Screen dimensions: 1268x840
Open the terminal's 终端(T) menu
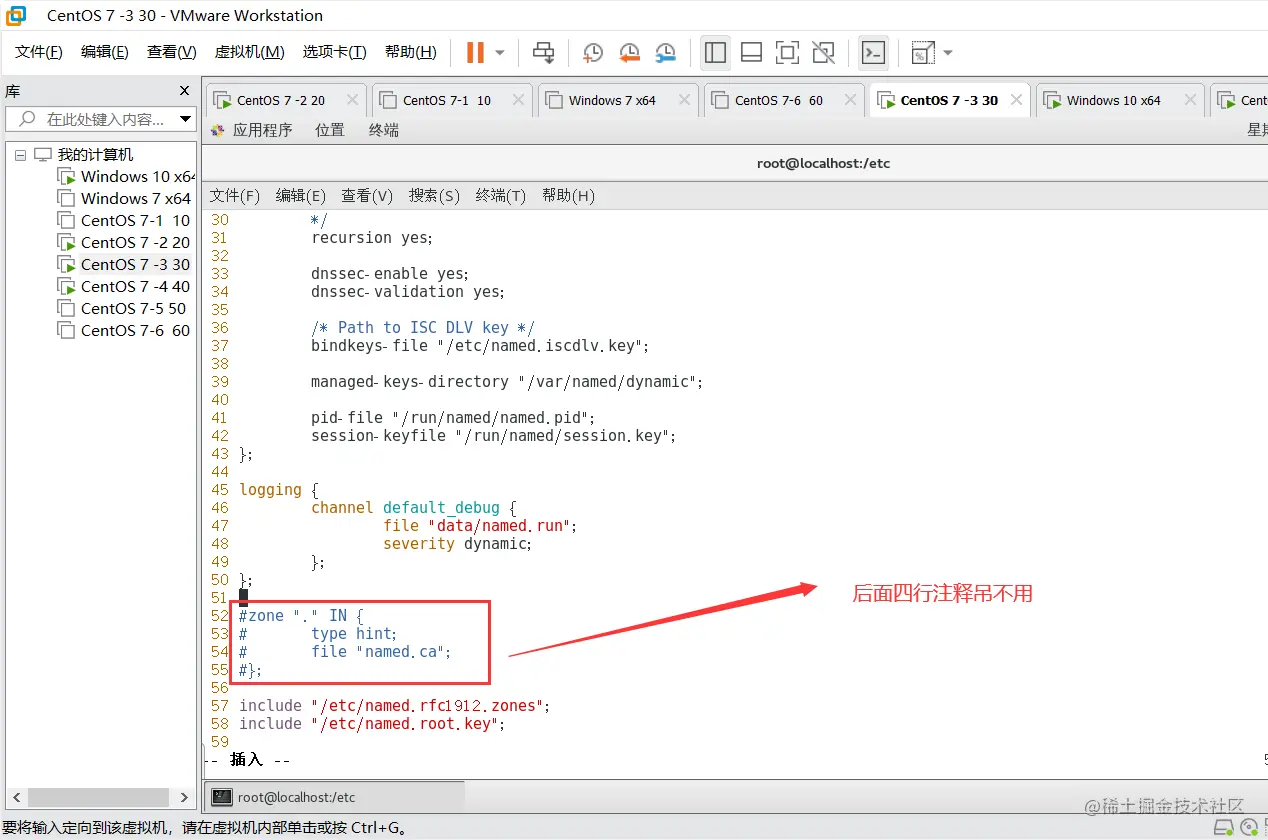point(501,196)
